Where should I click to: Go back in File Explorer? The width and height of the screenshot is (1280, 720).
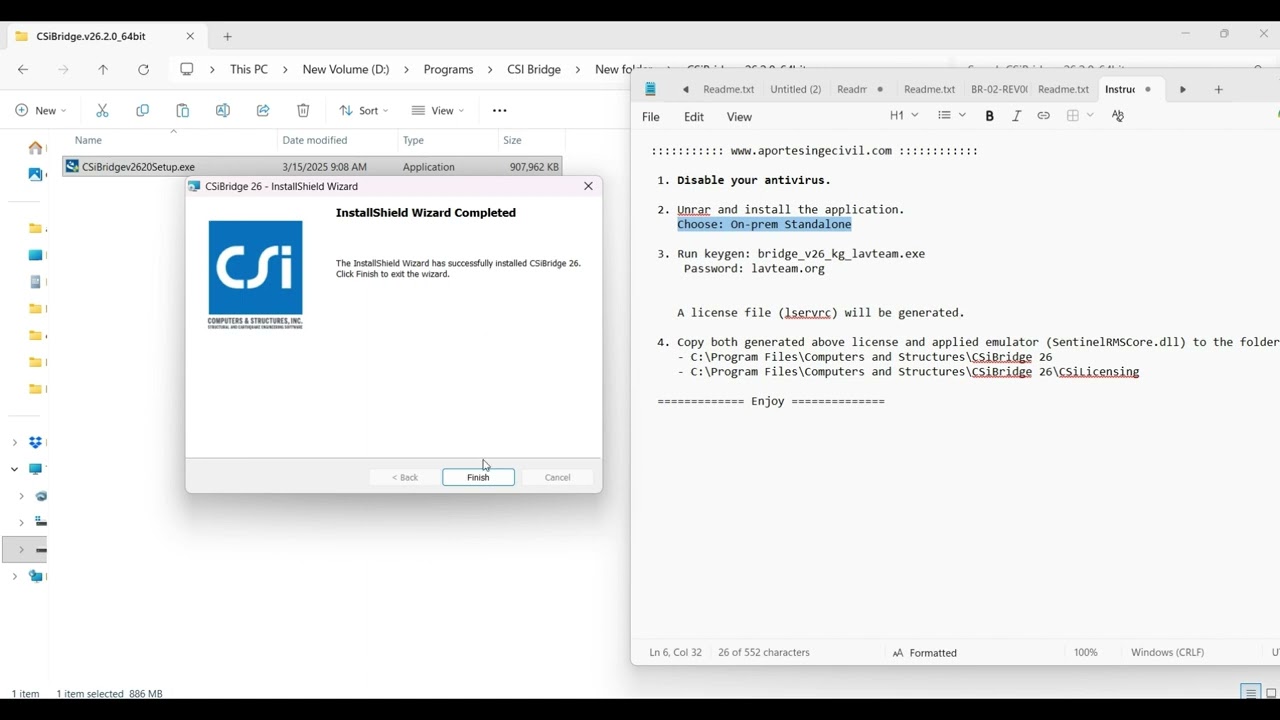point(23,69)
